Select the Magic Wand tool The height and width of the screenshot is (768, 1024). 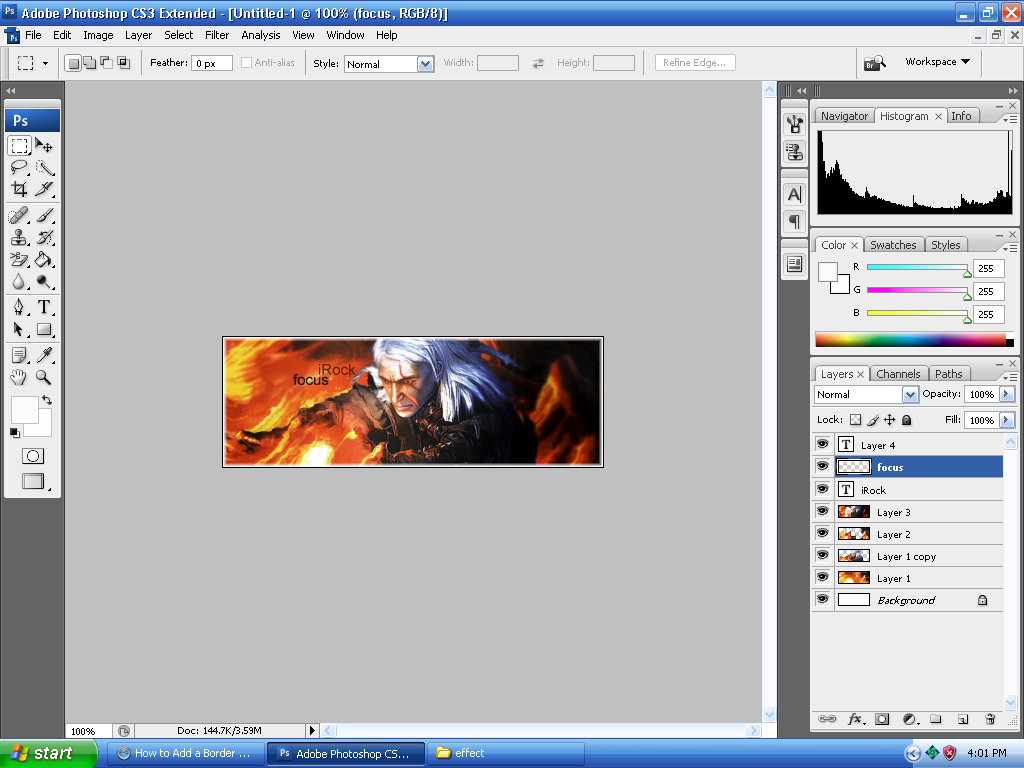[x=44, y=168]
